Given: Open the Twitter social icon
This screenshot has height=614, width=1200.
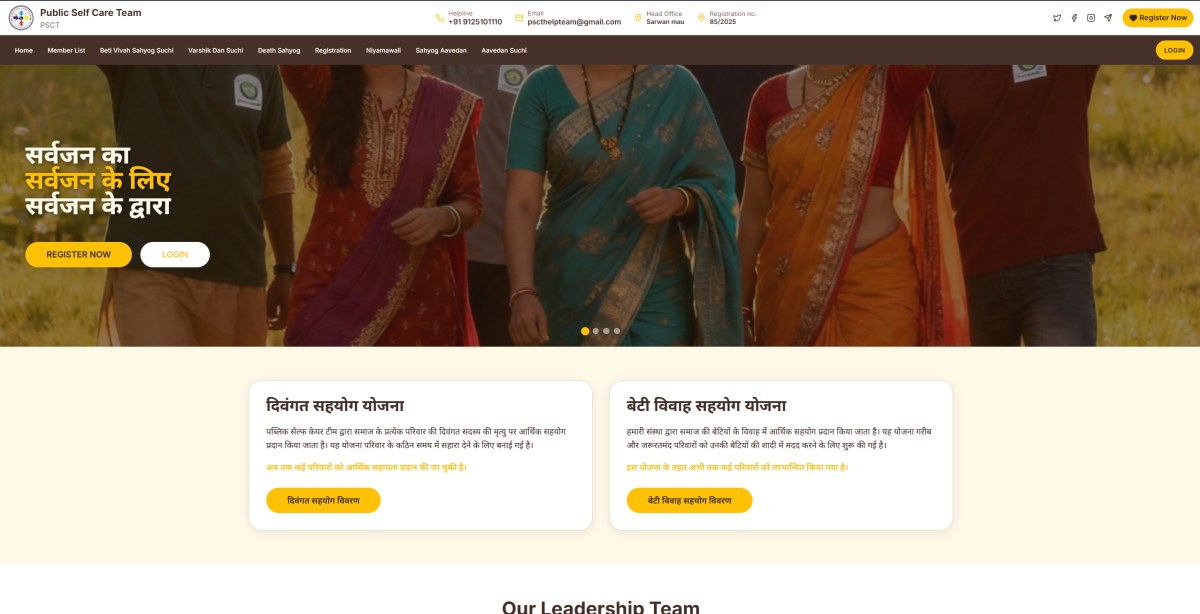Looking at the screenshot, I should pos(1057,18).
